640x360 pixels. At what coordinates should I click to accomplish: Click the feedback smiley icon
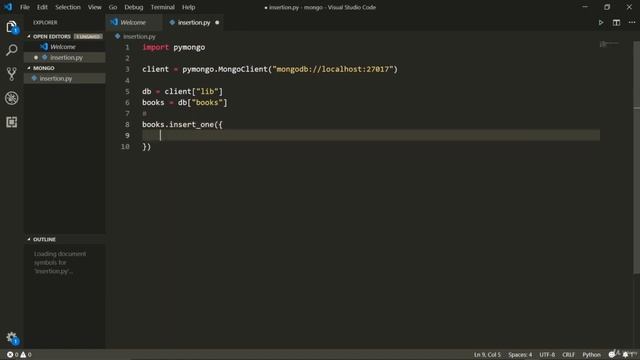612,355
